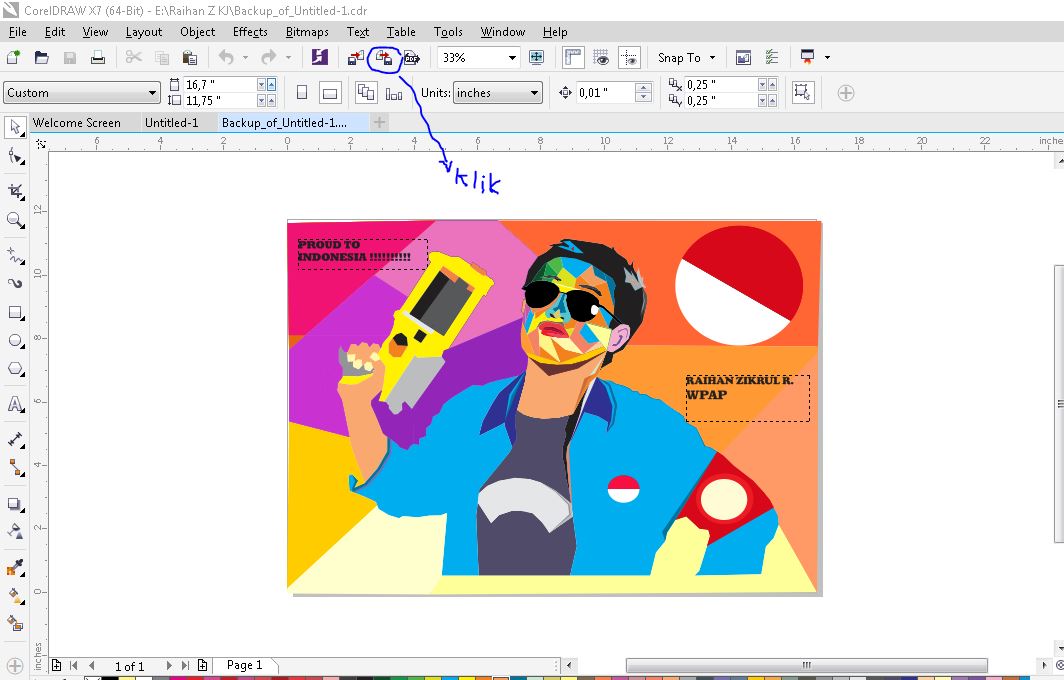Click the black swatch in color palette
Screen dimensions: 1064x680
pyautogui.click(x=110, y=677)
